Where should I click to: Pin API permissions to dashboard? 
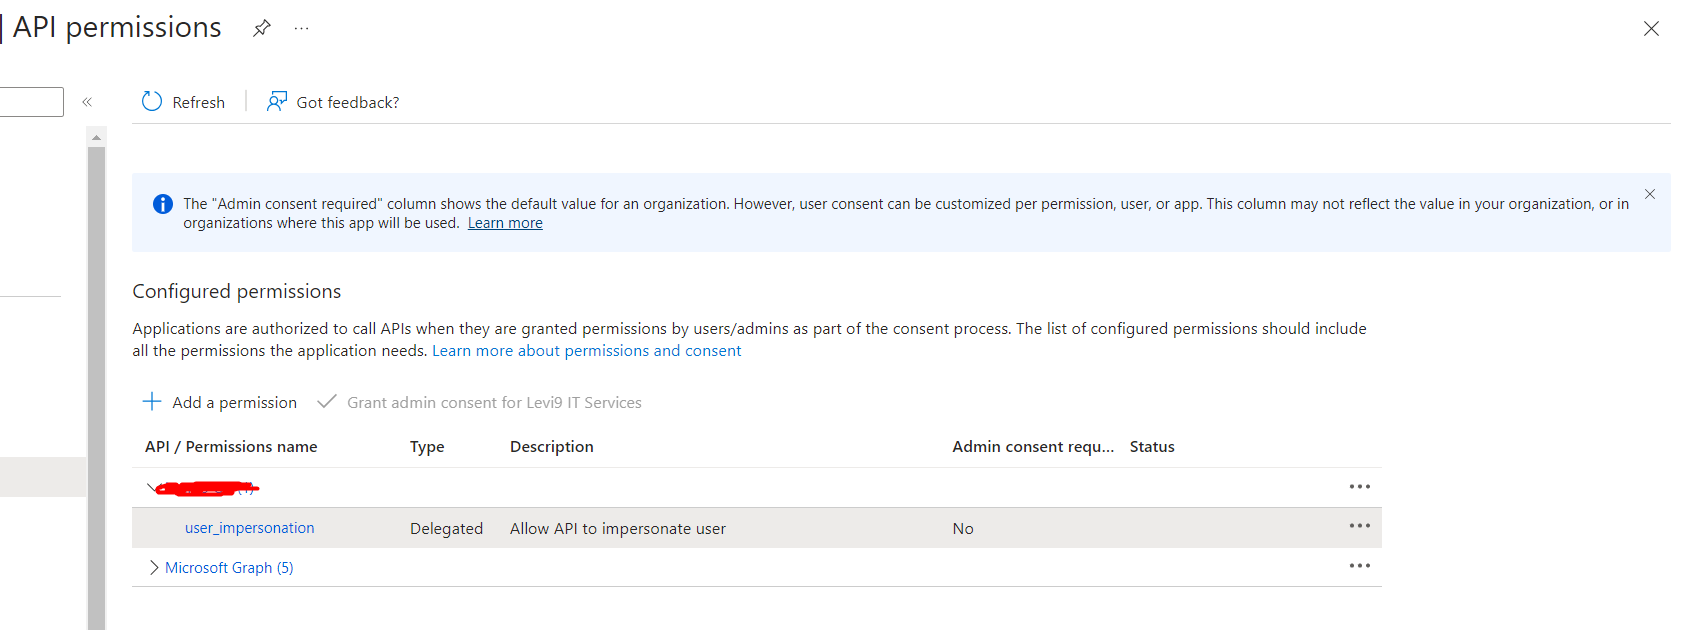point(262,28)
